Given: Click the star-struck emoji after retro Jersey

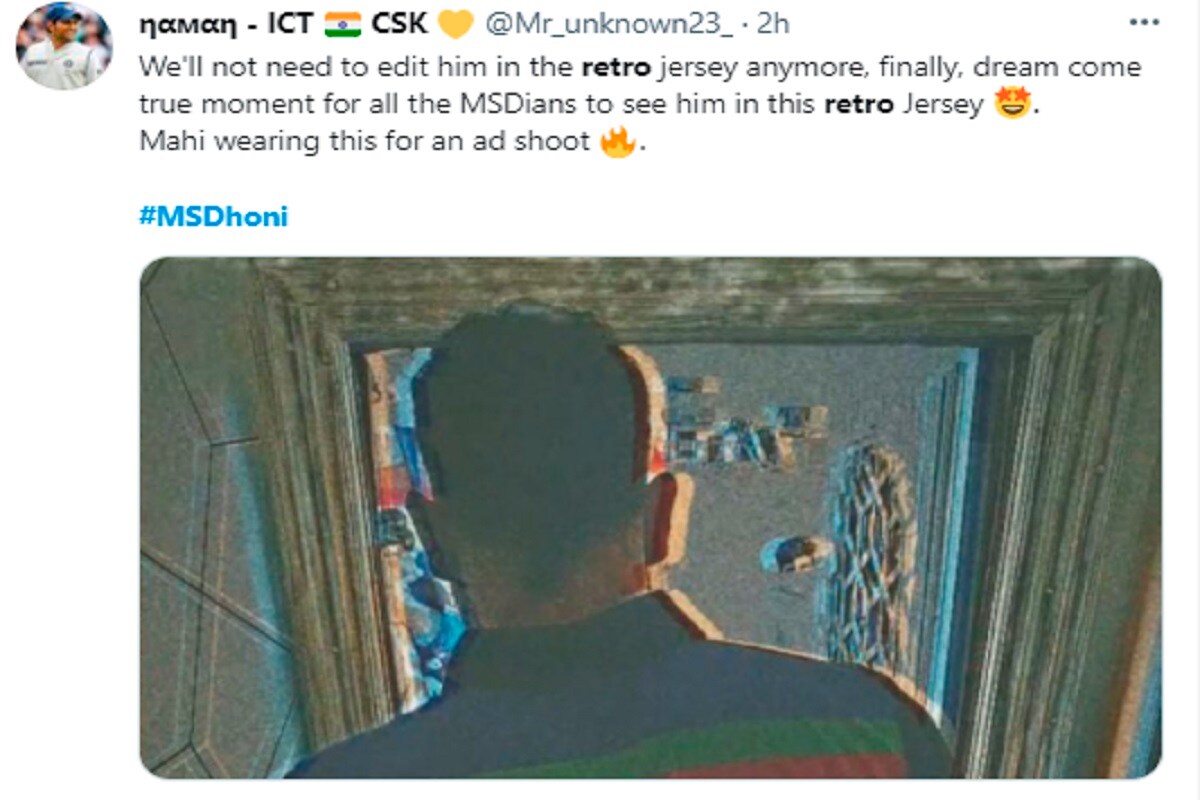Looking at the screenshot, I should pyautogui.click(x=1012, y=104).
